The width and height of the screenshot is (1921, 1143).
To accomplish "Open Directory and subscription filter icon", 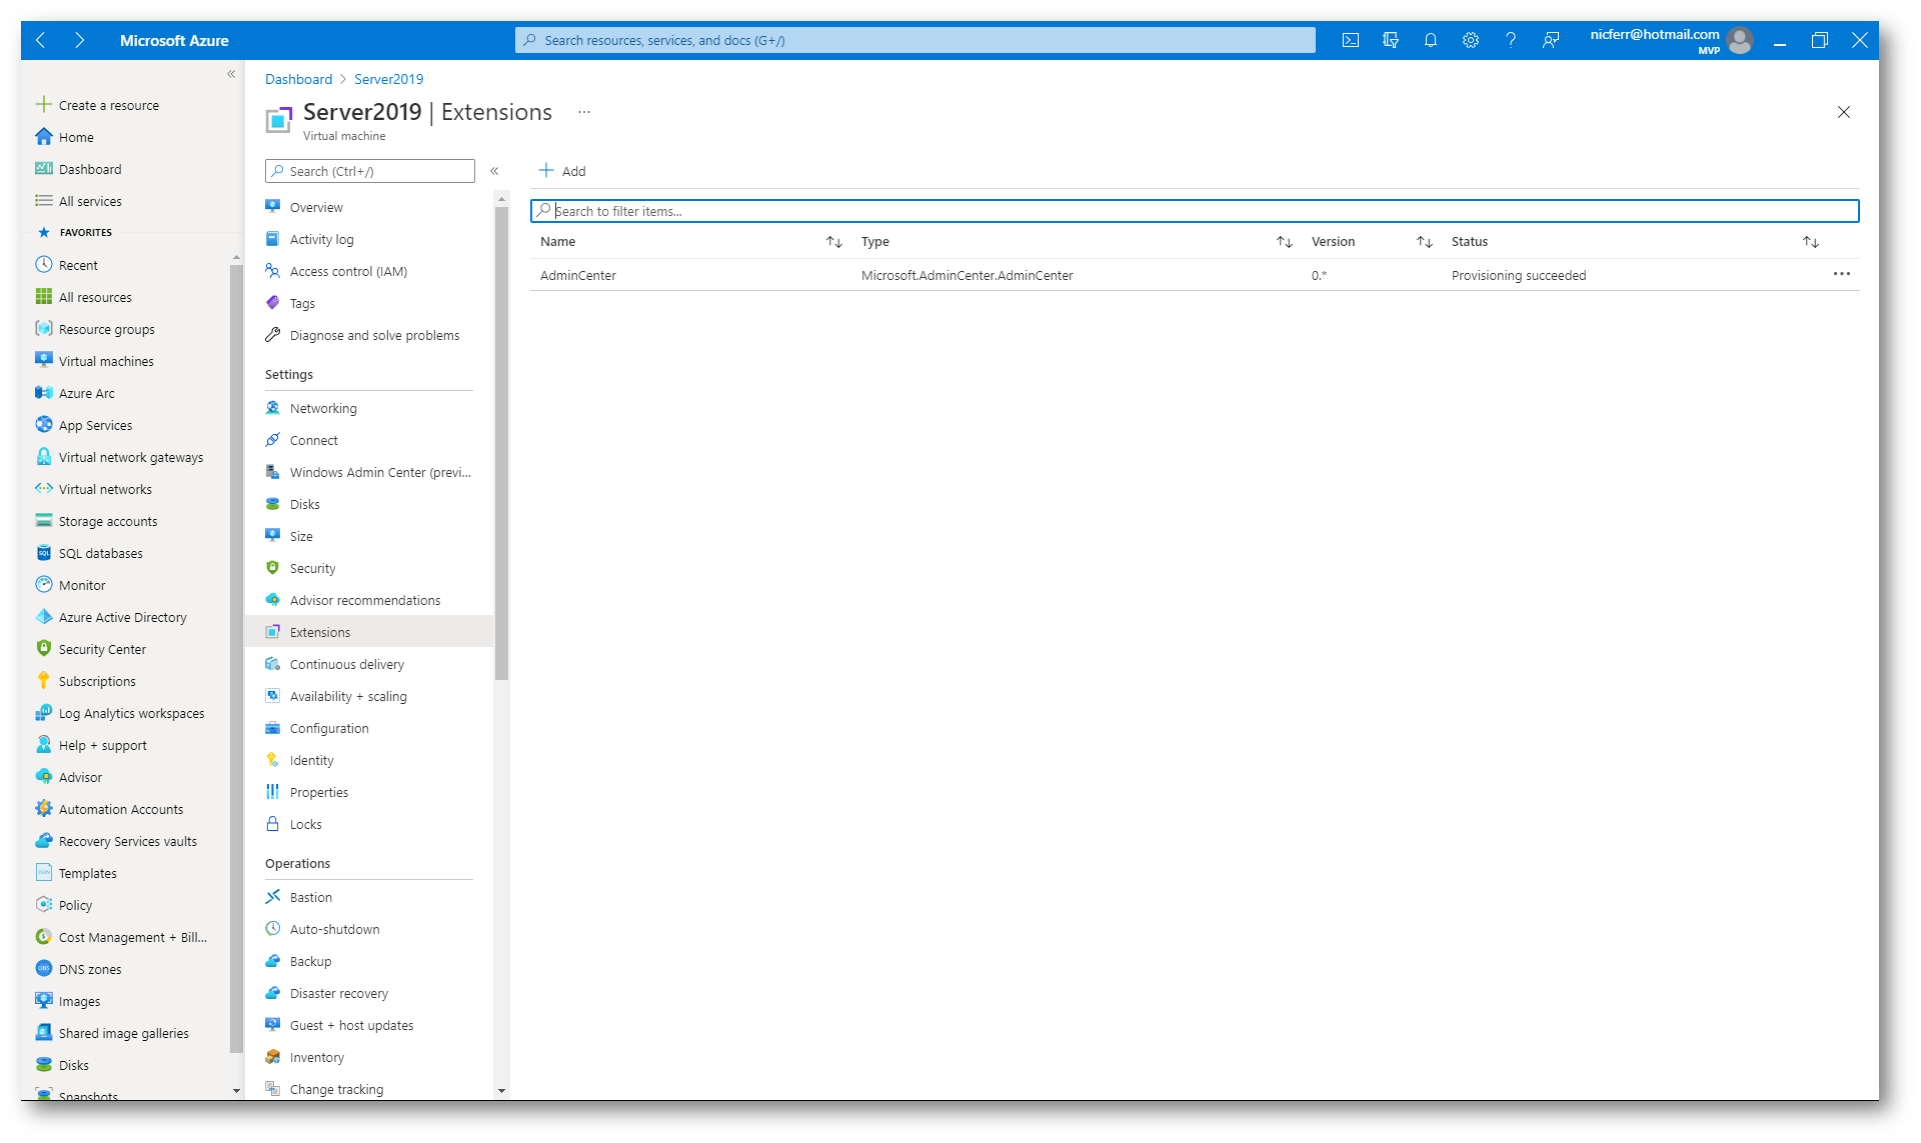I will [1390, 40].
